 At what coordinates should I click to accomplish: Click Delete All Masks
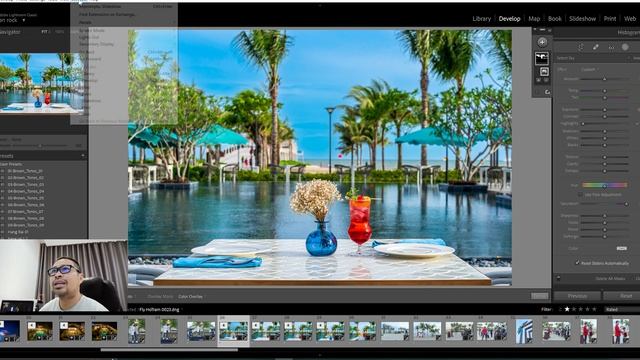click(610, 278)
